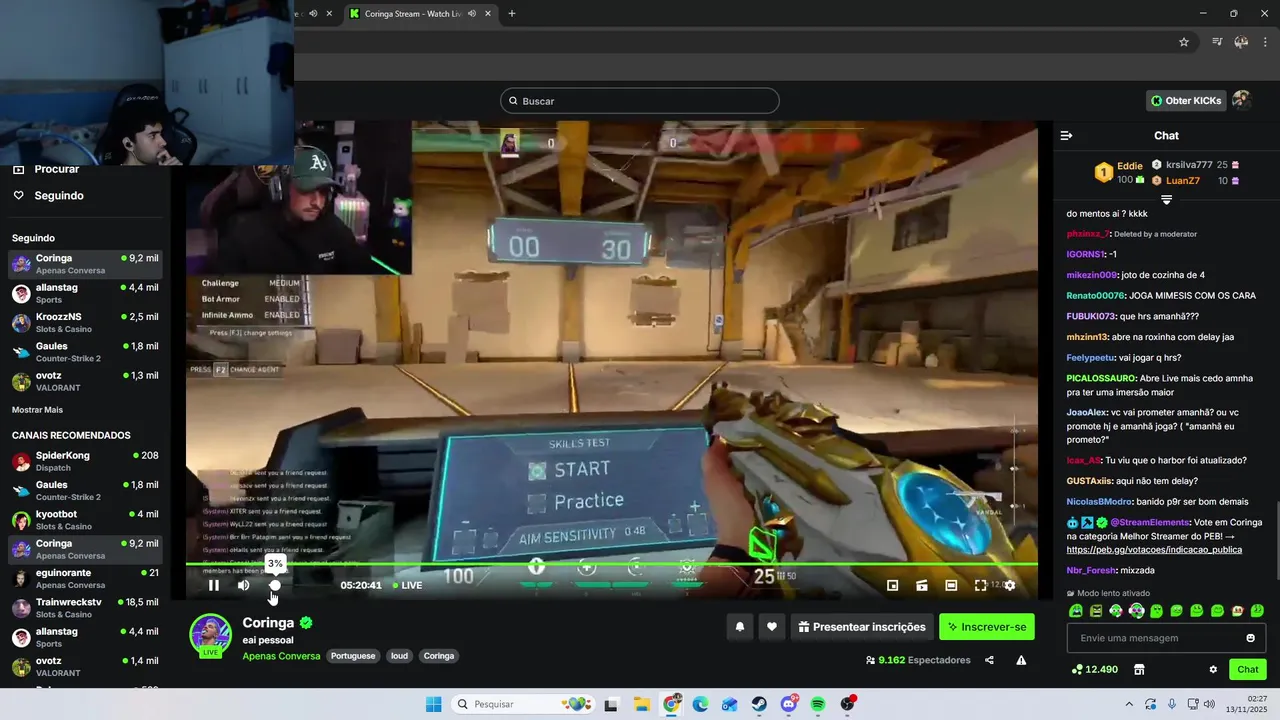This screenshot has width=1280, height=720.
Task: Click Obter KICKs button
Action: click(1186, 100)
